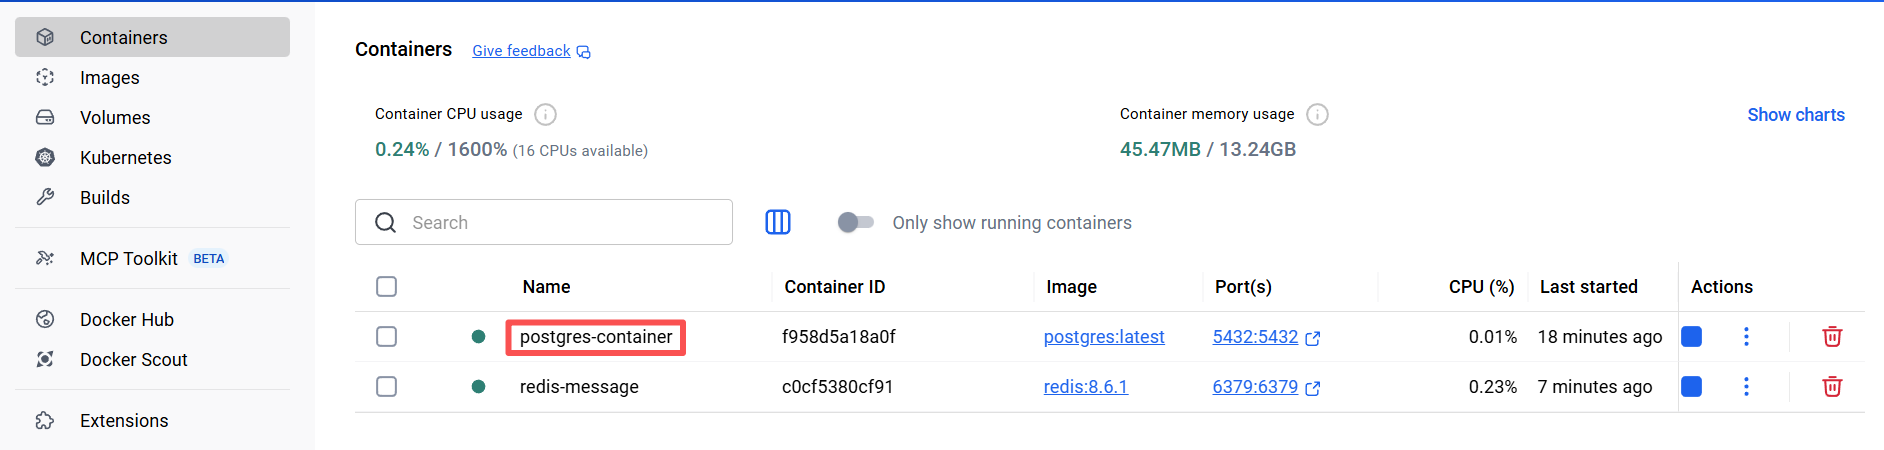Click external-link icon beside 6379:6379
Screen dimensions: 1884x450
(1313, 389)
